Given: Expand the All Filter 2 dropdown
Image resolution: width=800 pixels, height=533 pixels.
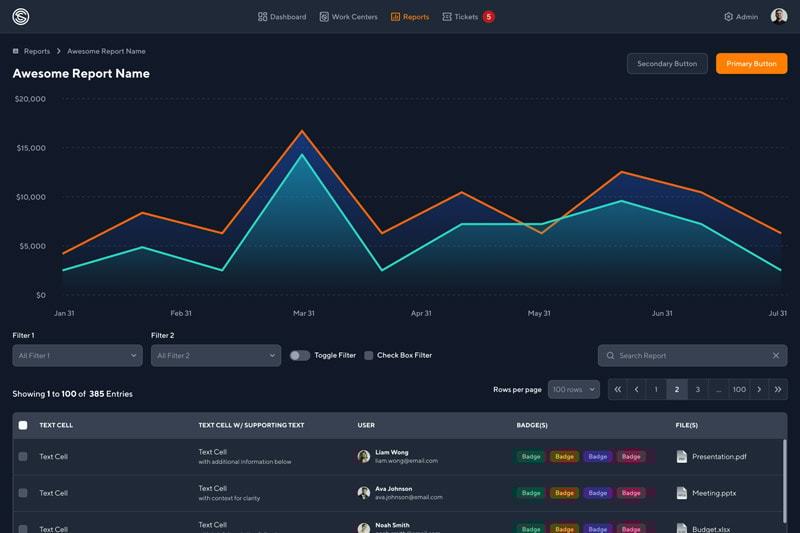Looking at the screenshot, I should click(x=215, y=356).
